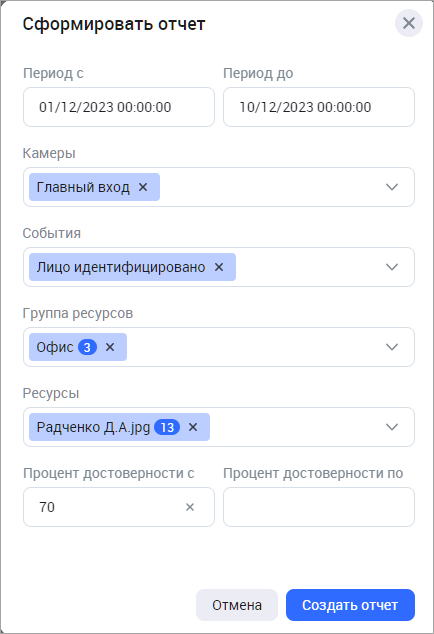Remove the Лицо идентифицировано event tag
This screenshot has height=634, width=434.
point(219,267)
